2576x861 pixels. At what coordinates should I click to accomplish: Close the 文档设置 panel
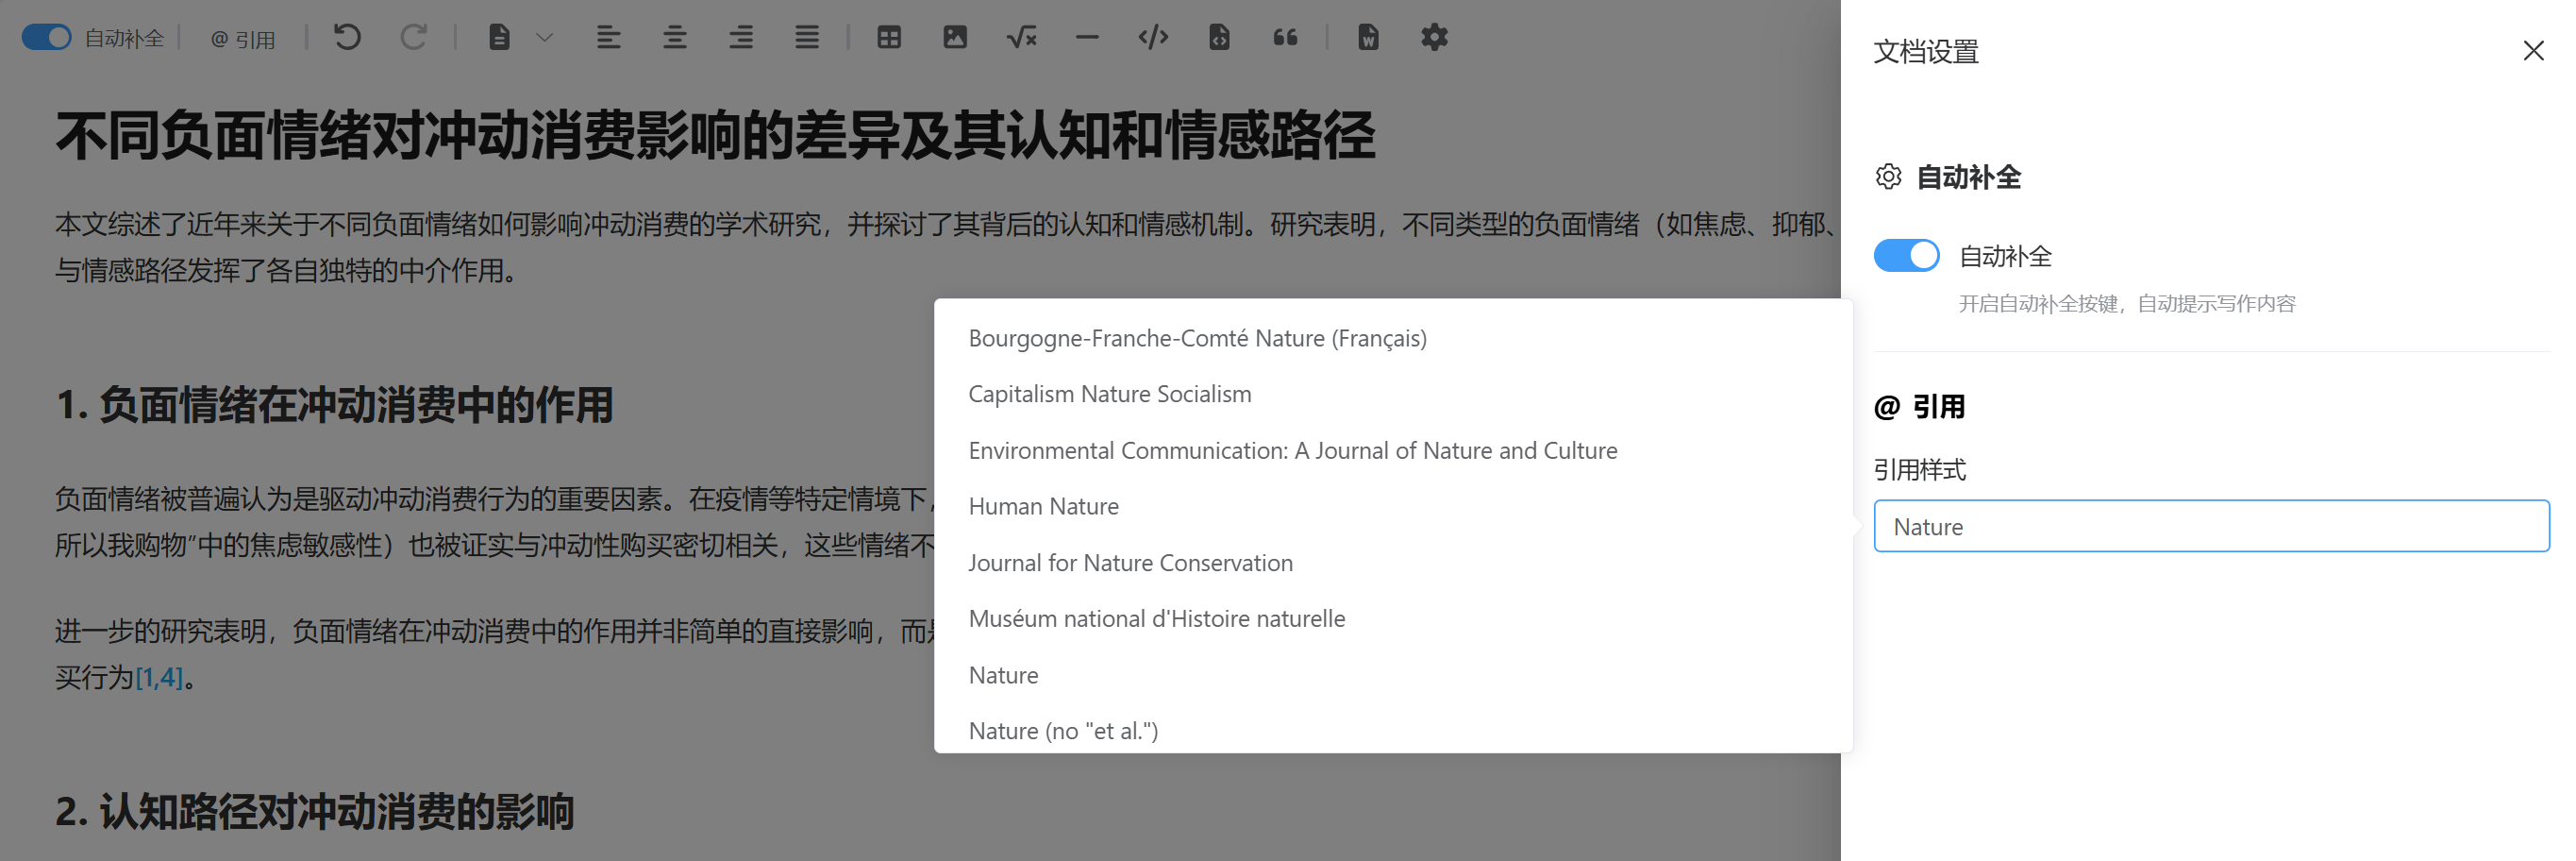(2532, 51)
